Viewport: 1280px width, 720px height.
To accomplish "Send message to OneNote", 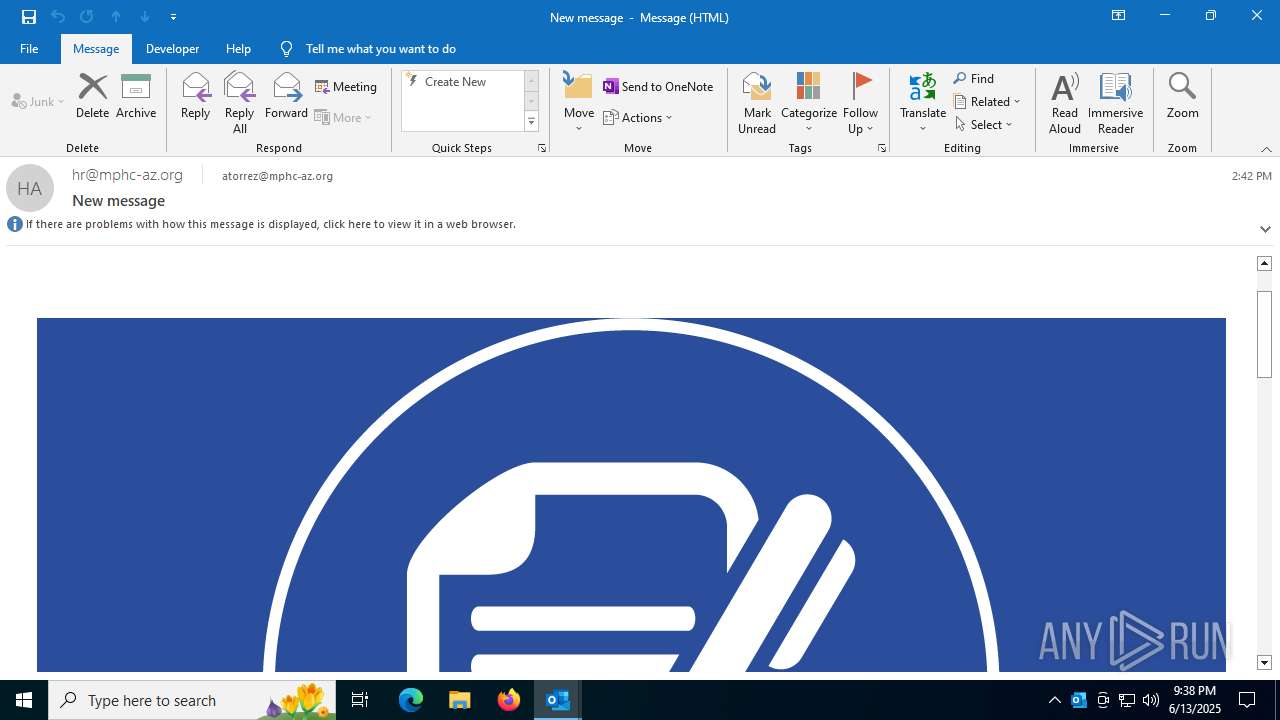I will (658, 87).
